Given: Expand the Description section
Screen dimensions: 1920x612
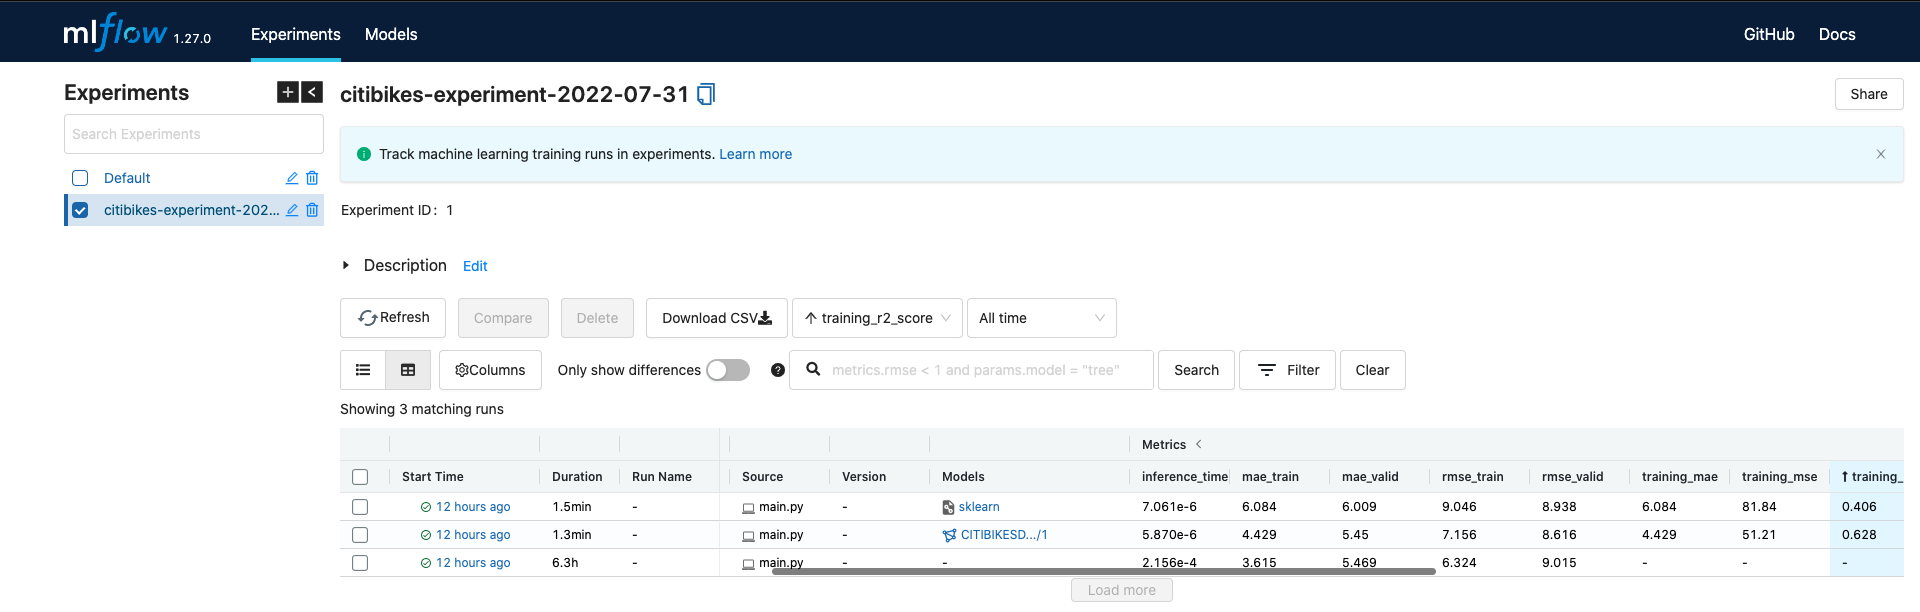Looking at the screenshot, I should pos(346,265).
